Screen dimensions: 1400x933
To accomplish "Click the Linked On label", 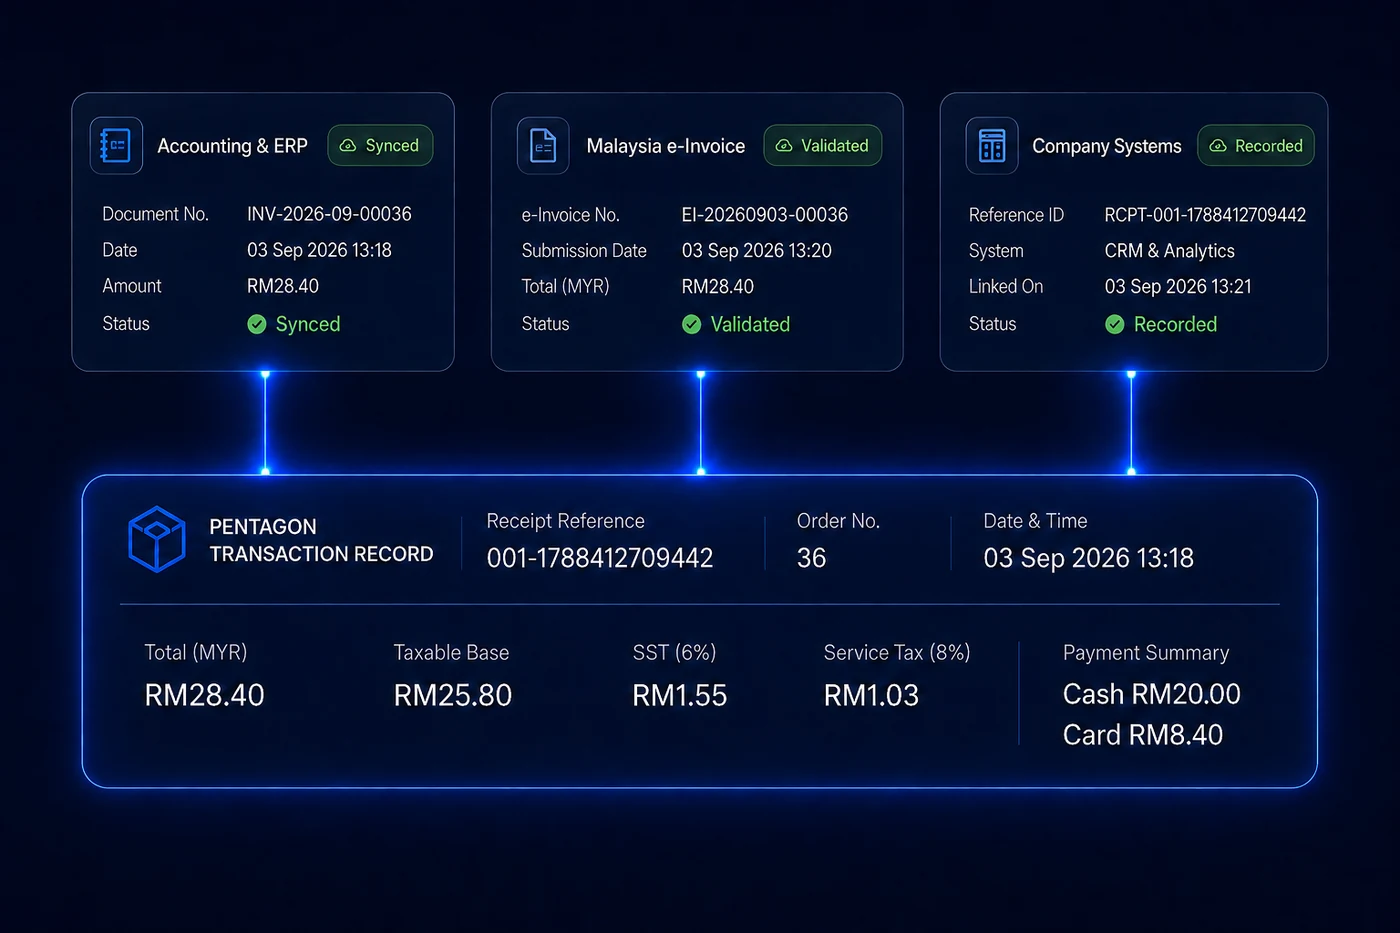I will coord(1006,287).
